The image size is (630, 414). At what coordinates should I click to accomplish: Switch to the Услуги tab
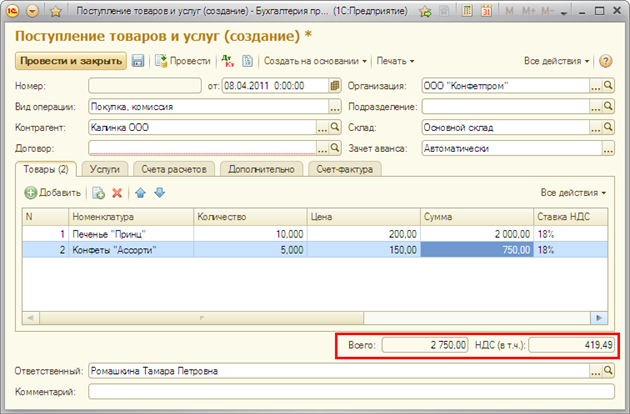[x=102, y=169]
